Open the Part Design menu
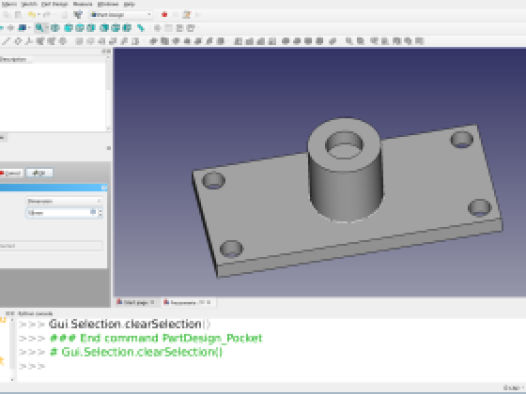 point(55,4)
